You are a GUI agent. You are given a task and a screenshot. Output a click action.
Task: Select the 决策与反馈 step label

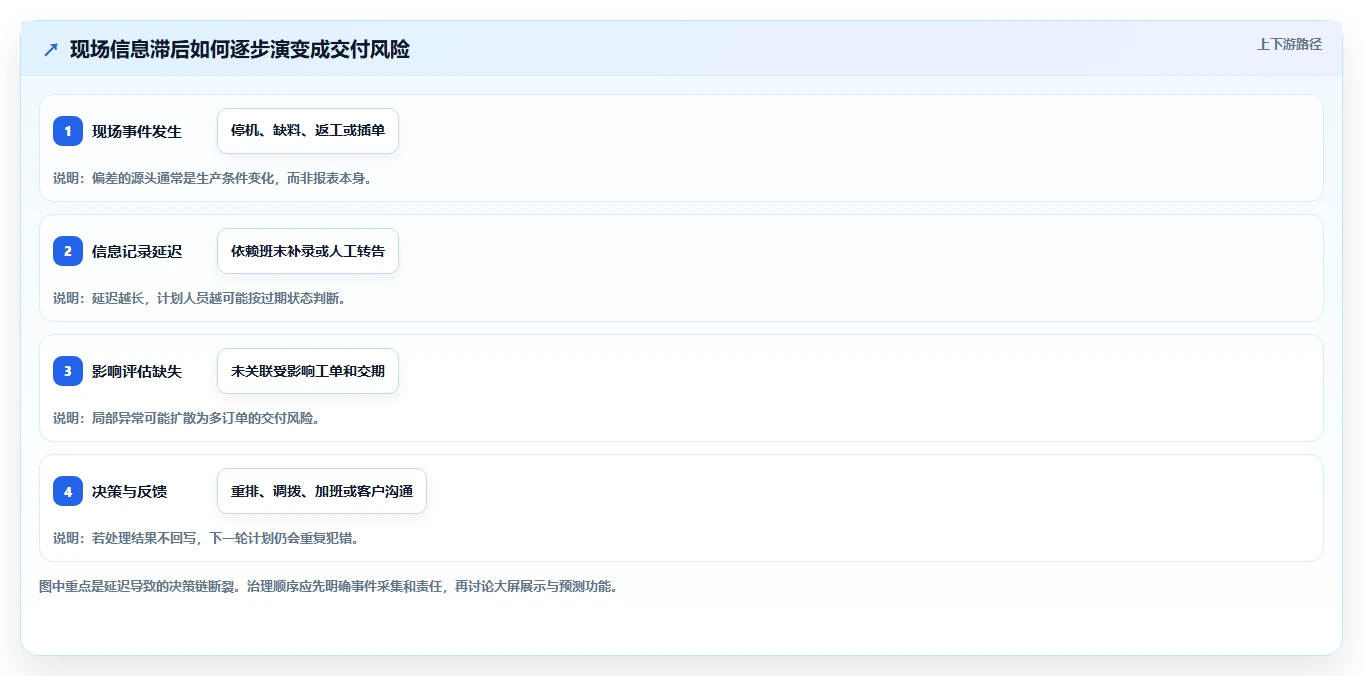pyautogui.click(x=130, y=491)
